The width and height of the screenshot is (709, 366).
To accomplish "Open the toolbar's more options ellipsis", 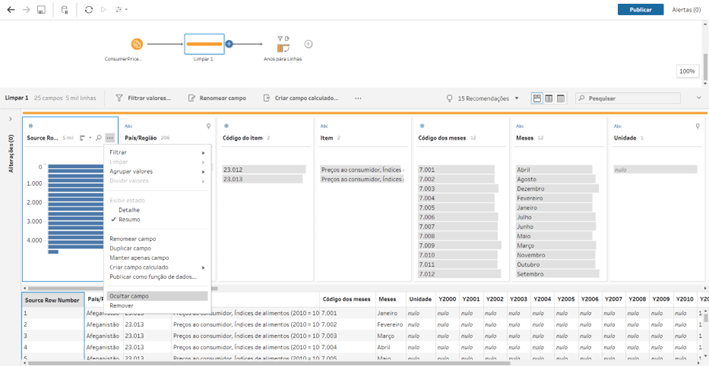I will click(x=358, y=98).
